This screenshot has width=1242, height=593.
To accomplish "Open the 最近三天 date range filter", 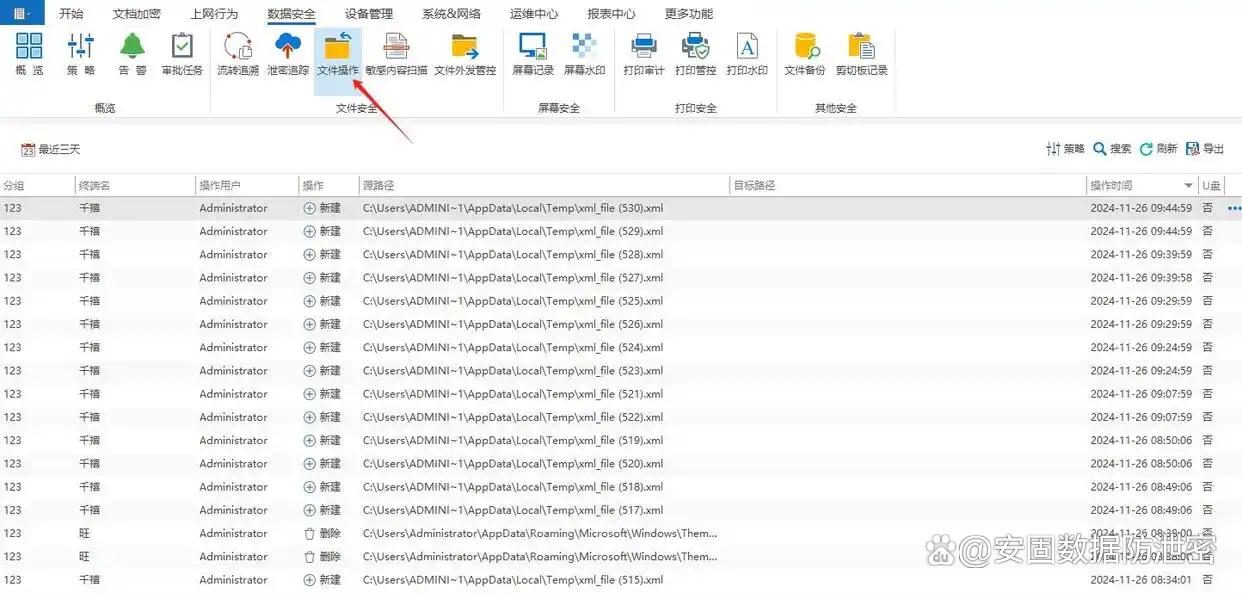I will [x=51, y=149].
